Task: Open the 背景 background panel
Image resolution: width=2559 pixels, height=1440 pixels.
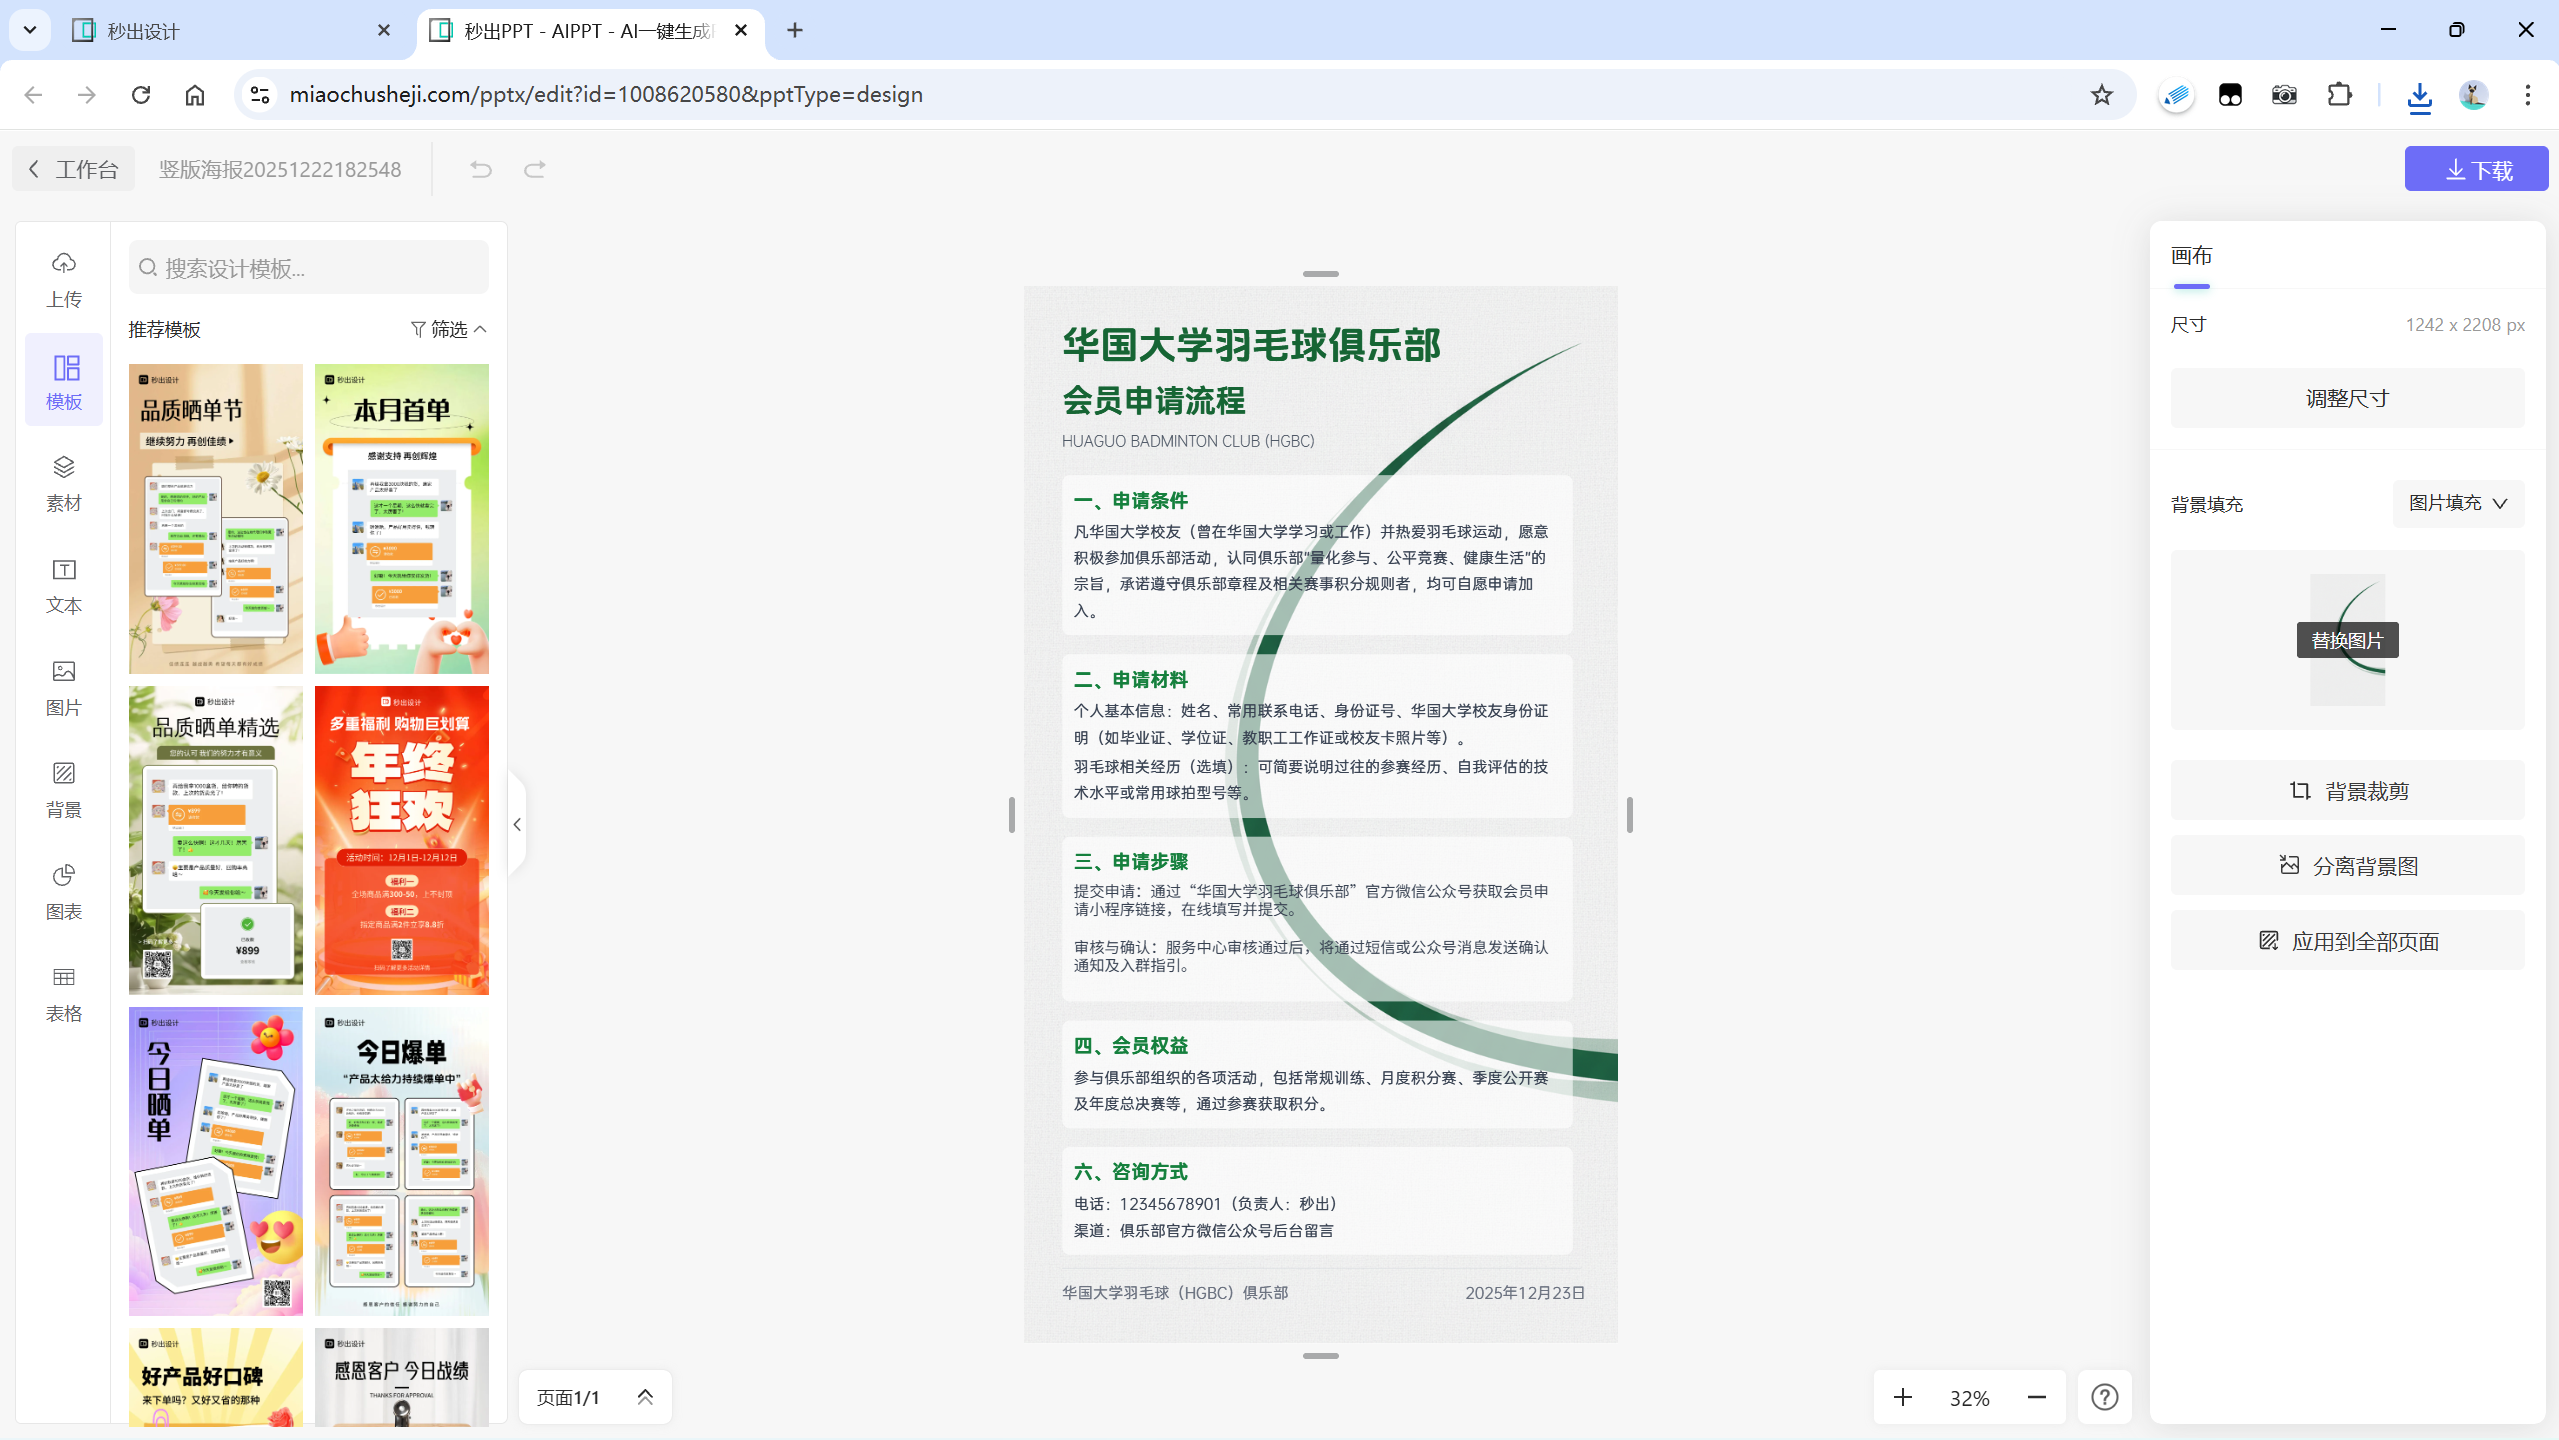Action: tap(64, 789)
